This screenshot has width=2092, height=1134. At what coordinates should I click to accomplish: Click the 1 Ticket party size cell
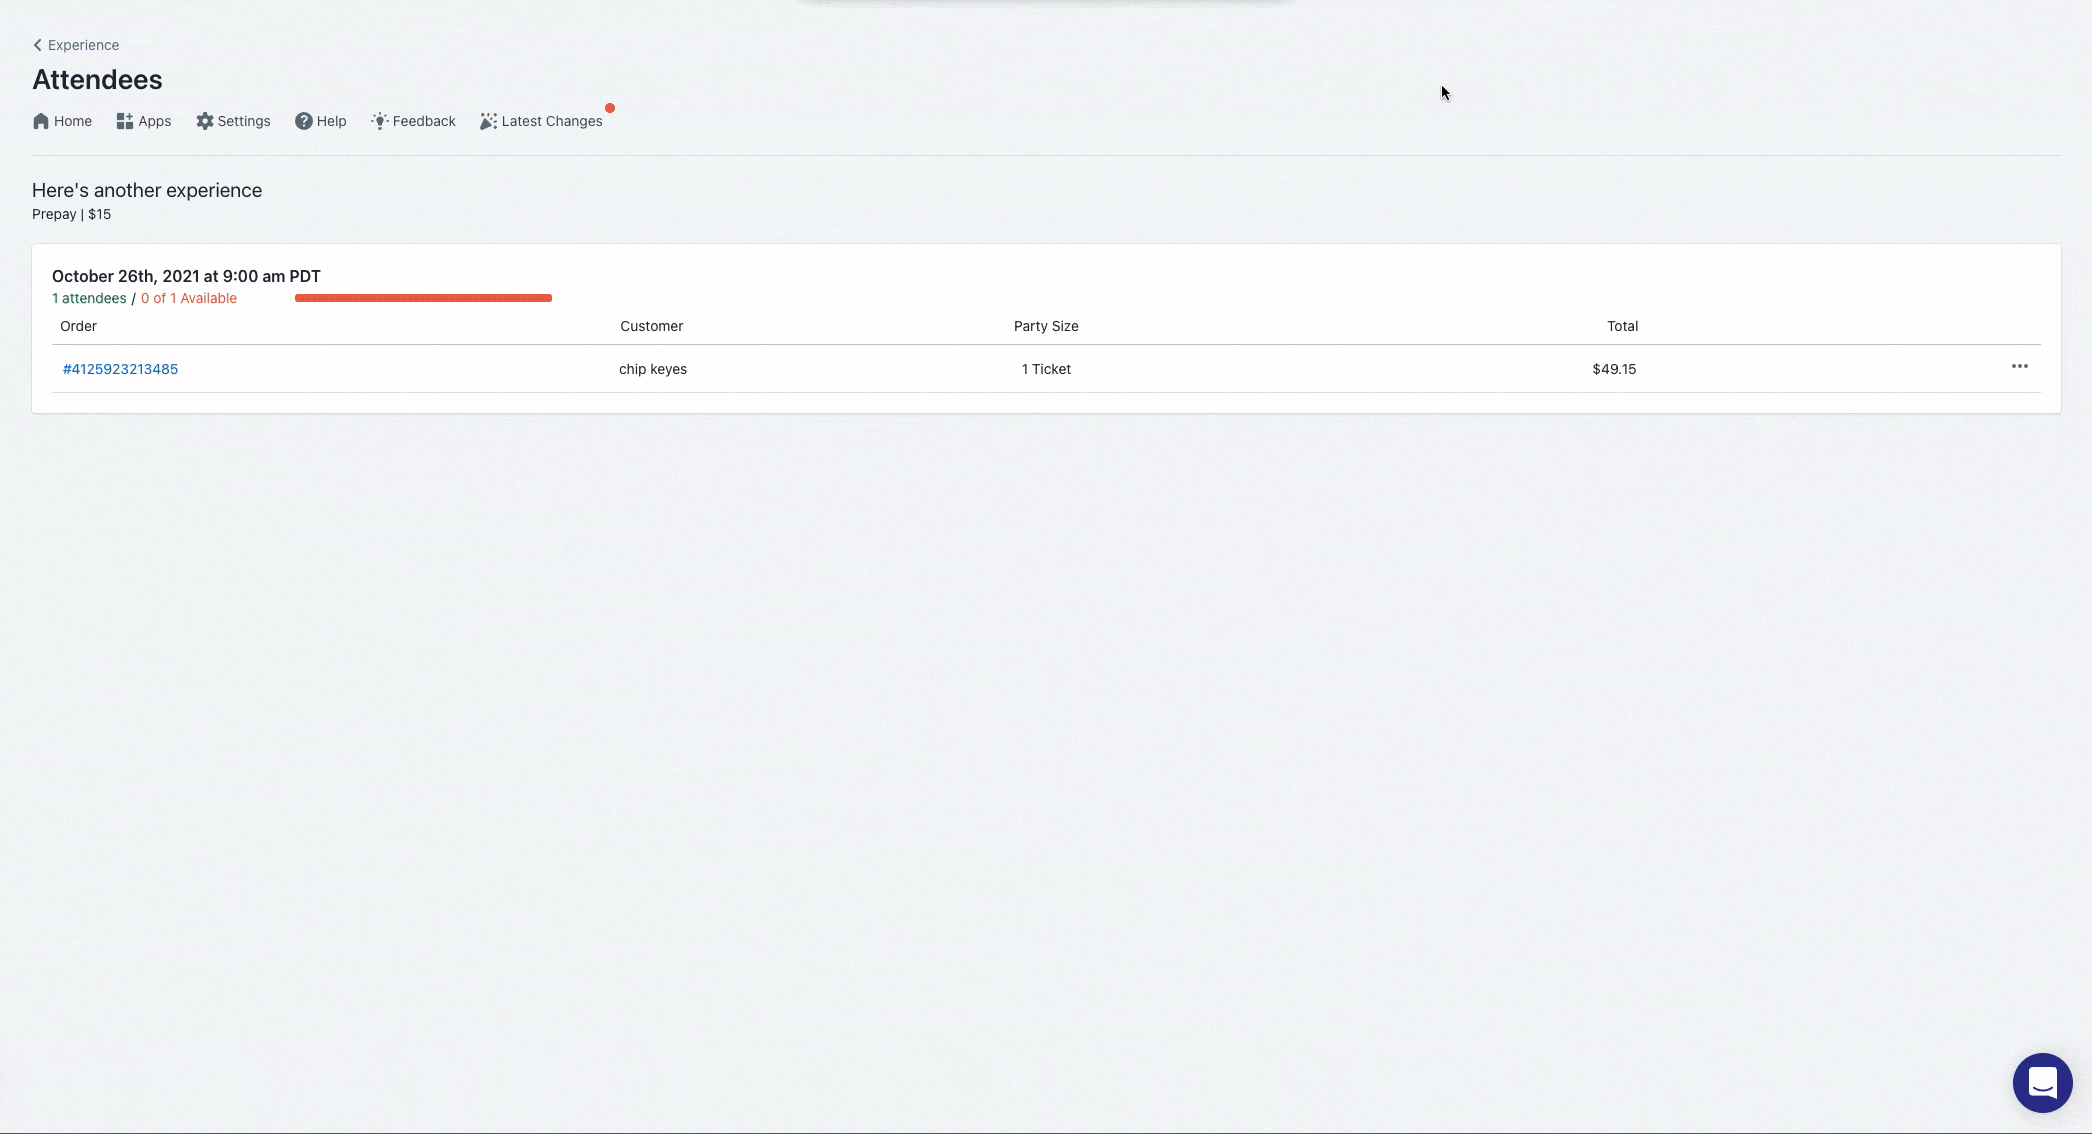[x=1046, y=369]
